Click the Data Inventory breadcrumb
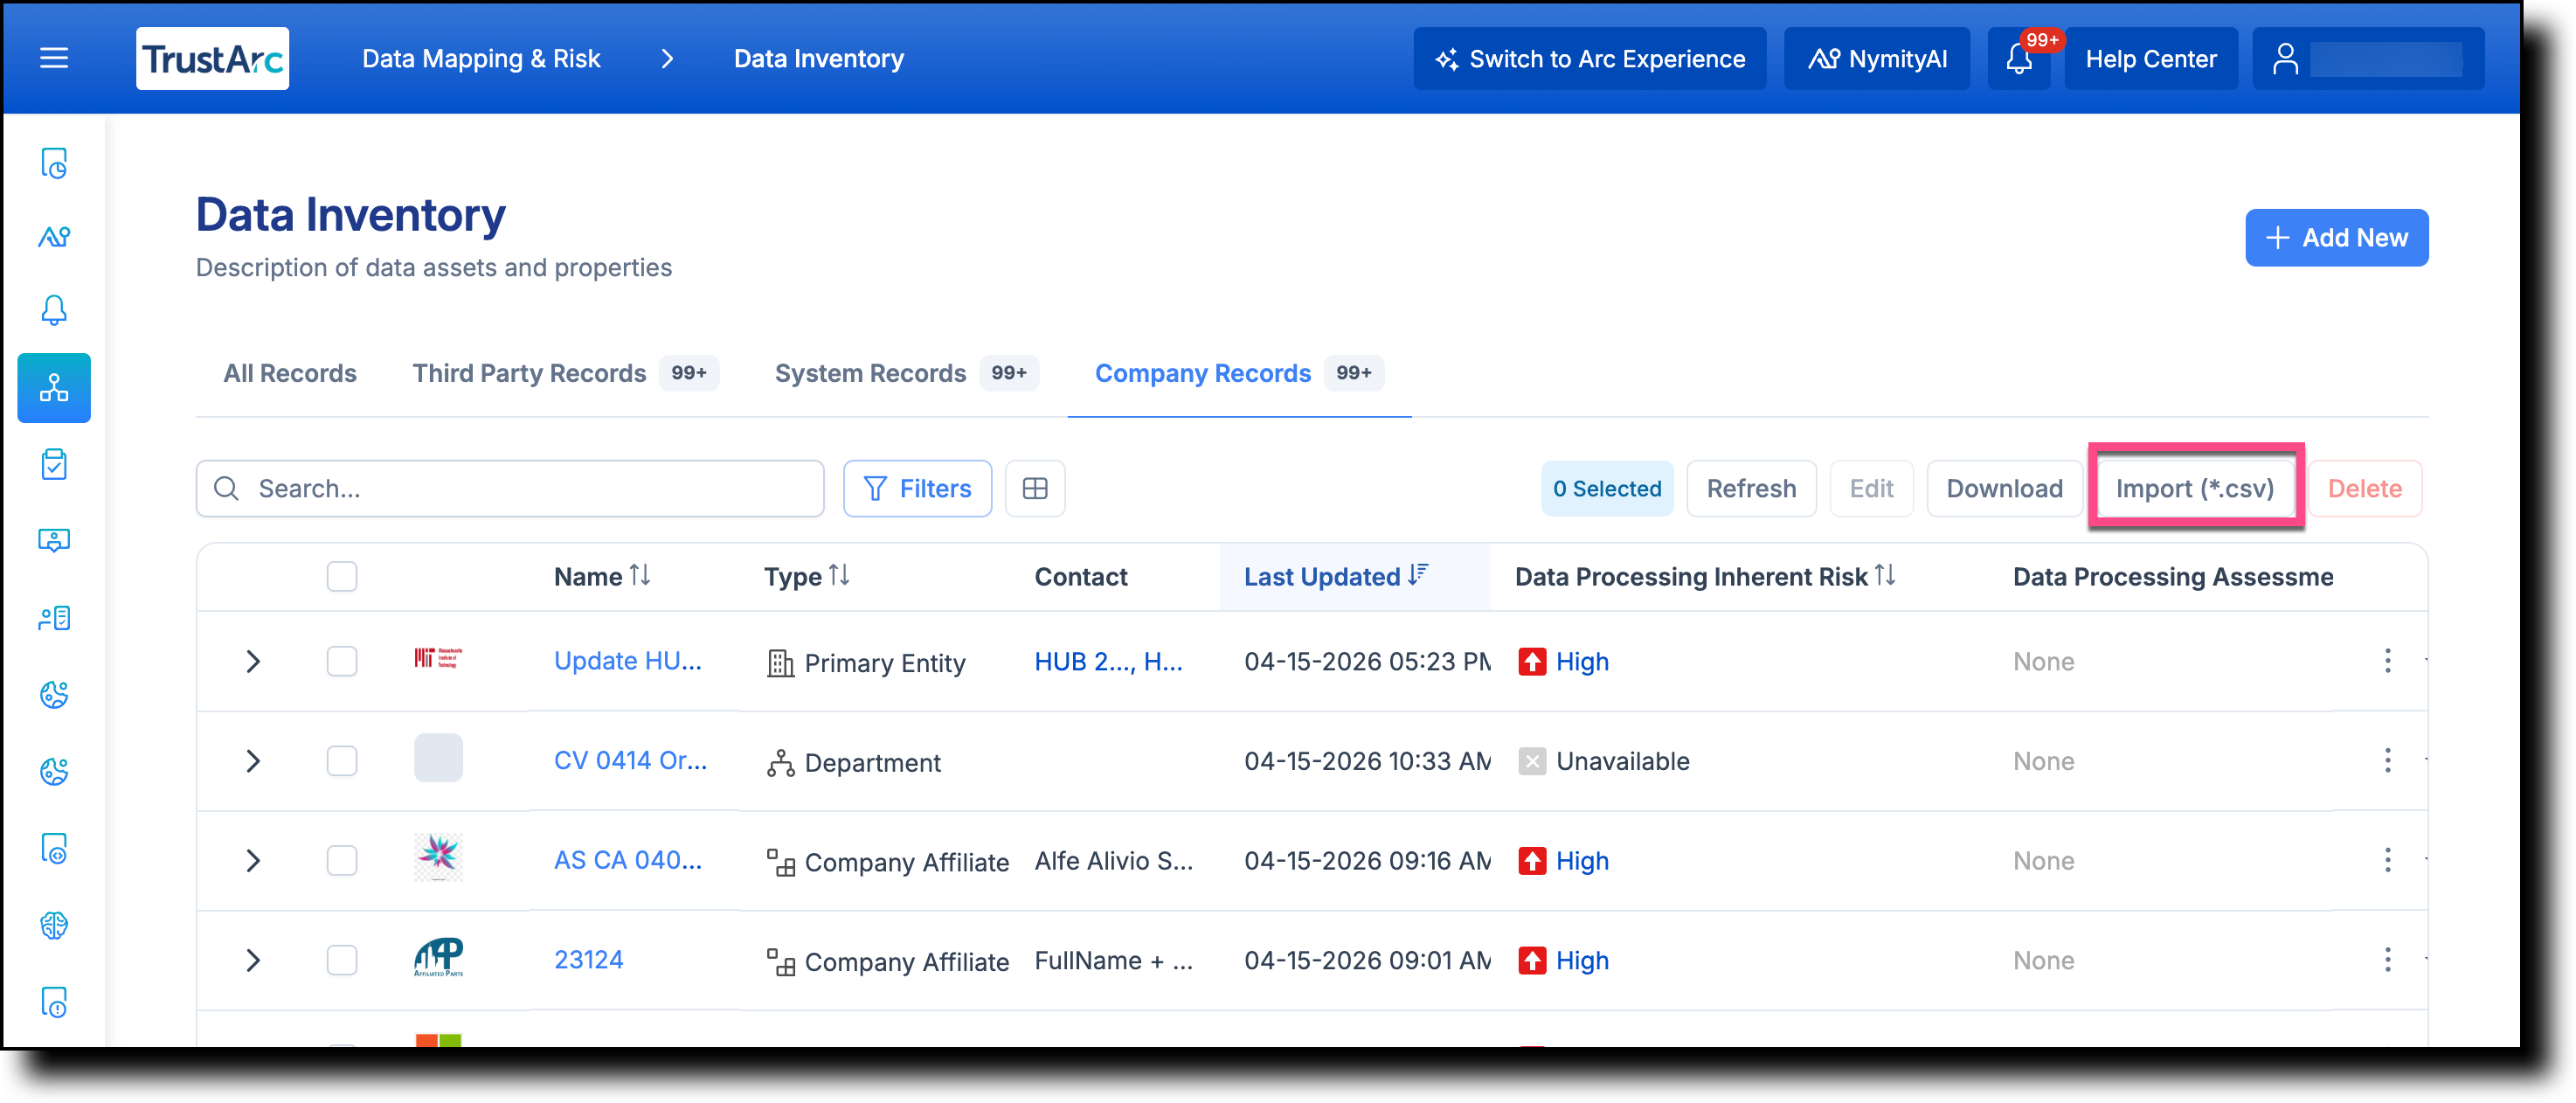The image size is (2576, 1103). coord(819,59)
